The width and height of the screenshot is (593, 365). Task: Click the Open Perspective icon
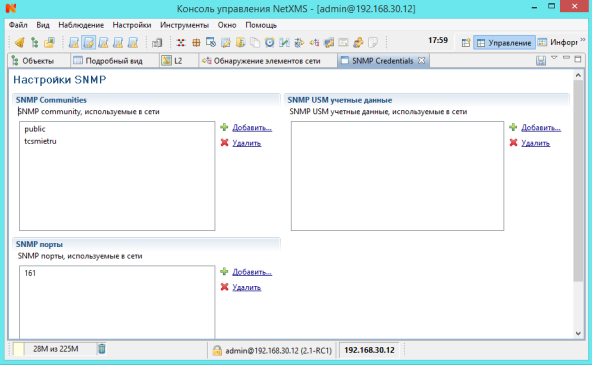pos(466,43)
